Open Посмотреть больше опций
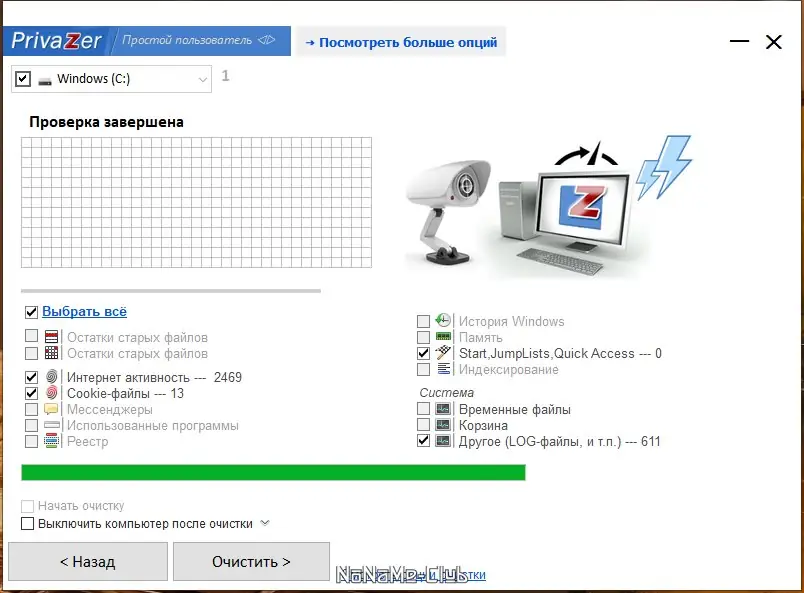Viewport: 804px width, 593px height. (x=401, y=42)
